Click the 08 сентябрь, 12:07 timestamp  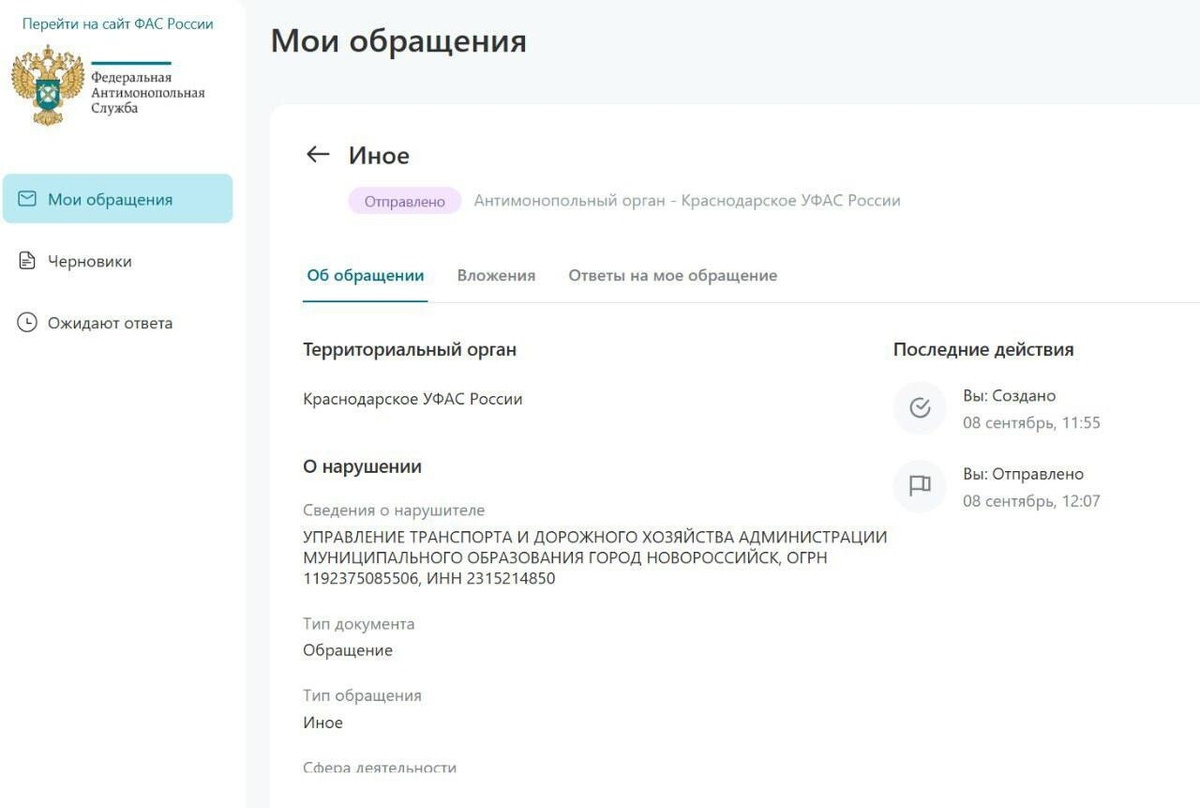pos(1031,500)
